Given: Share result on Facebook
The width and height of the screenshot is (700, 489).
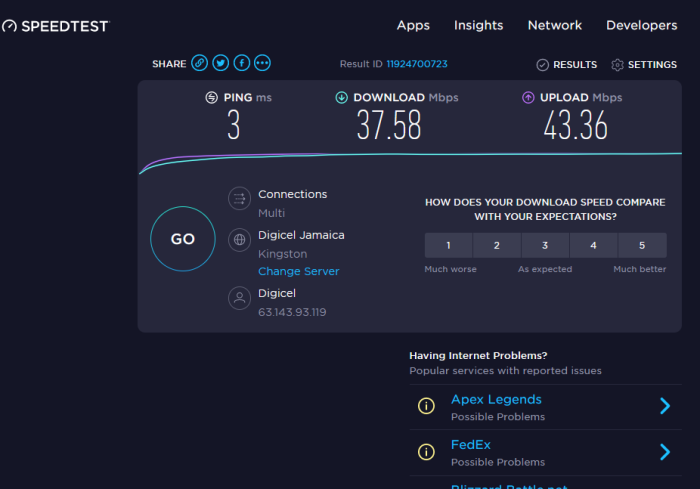Looking at the screenshot, I should [x=242, y=63].
